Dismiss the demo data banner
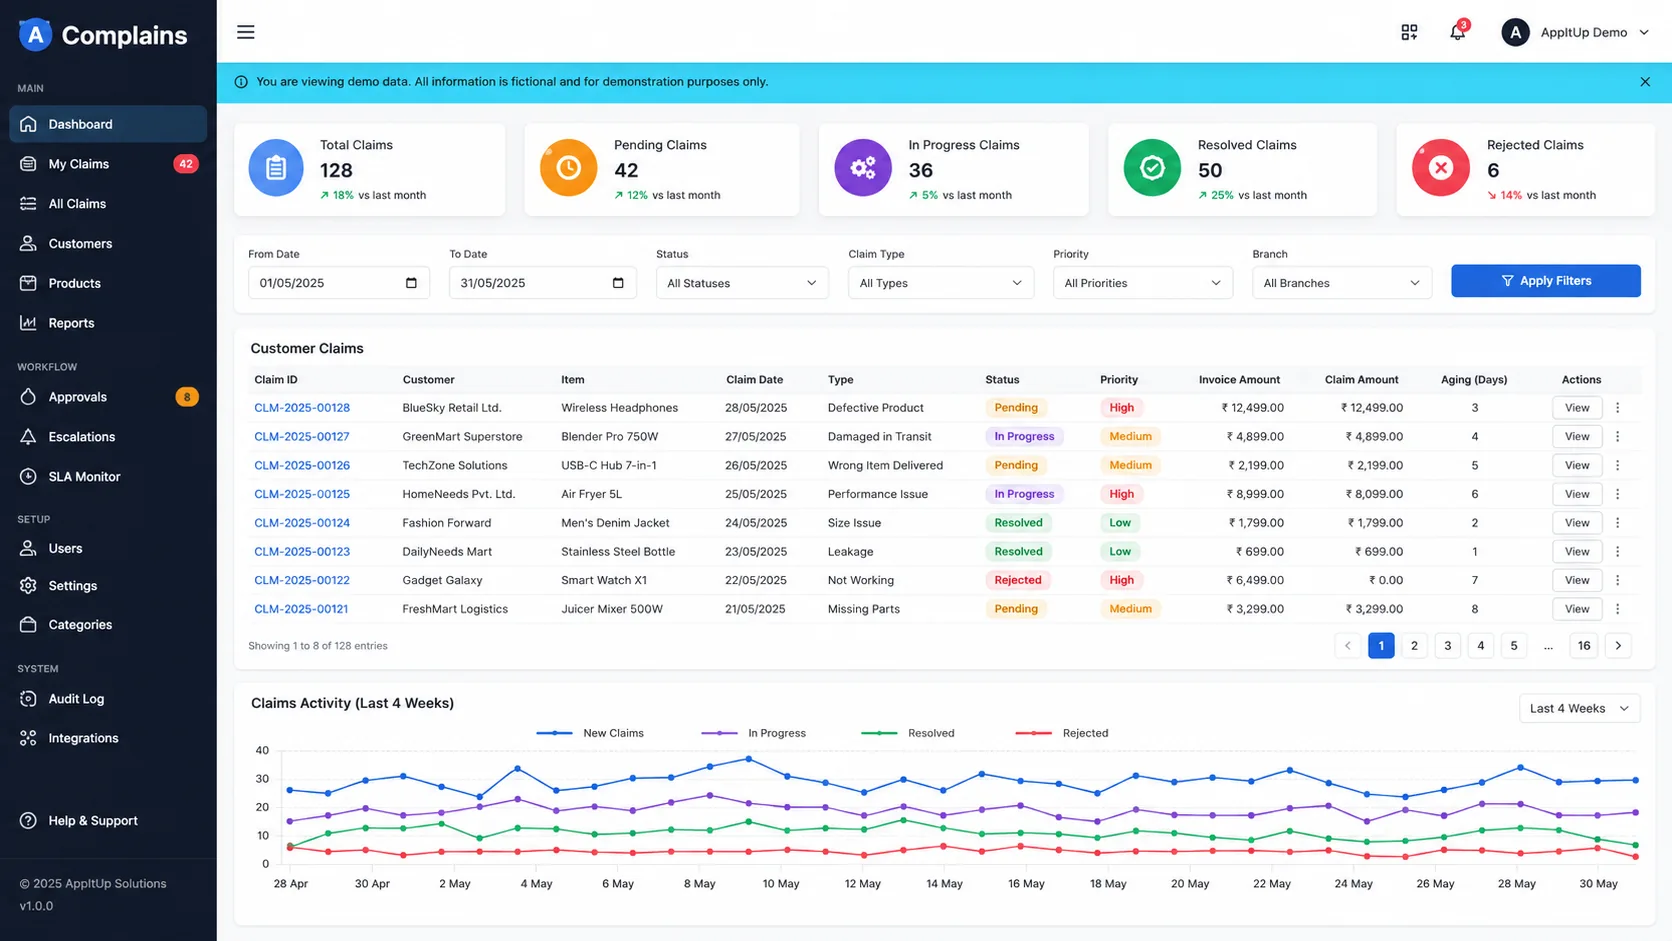 [x=1645, y=82]
